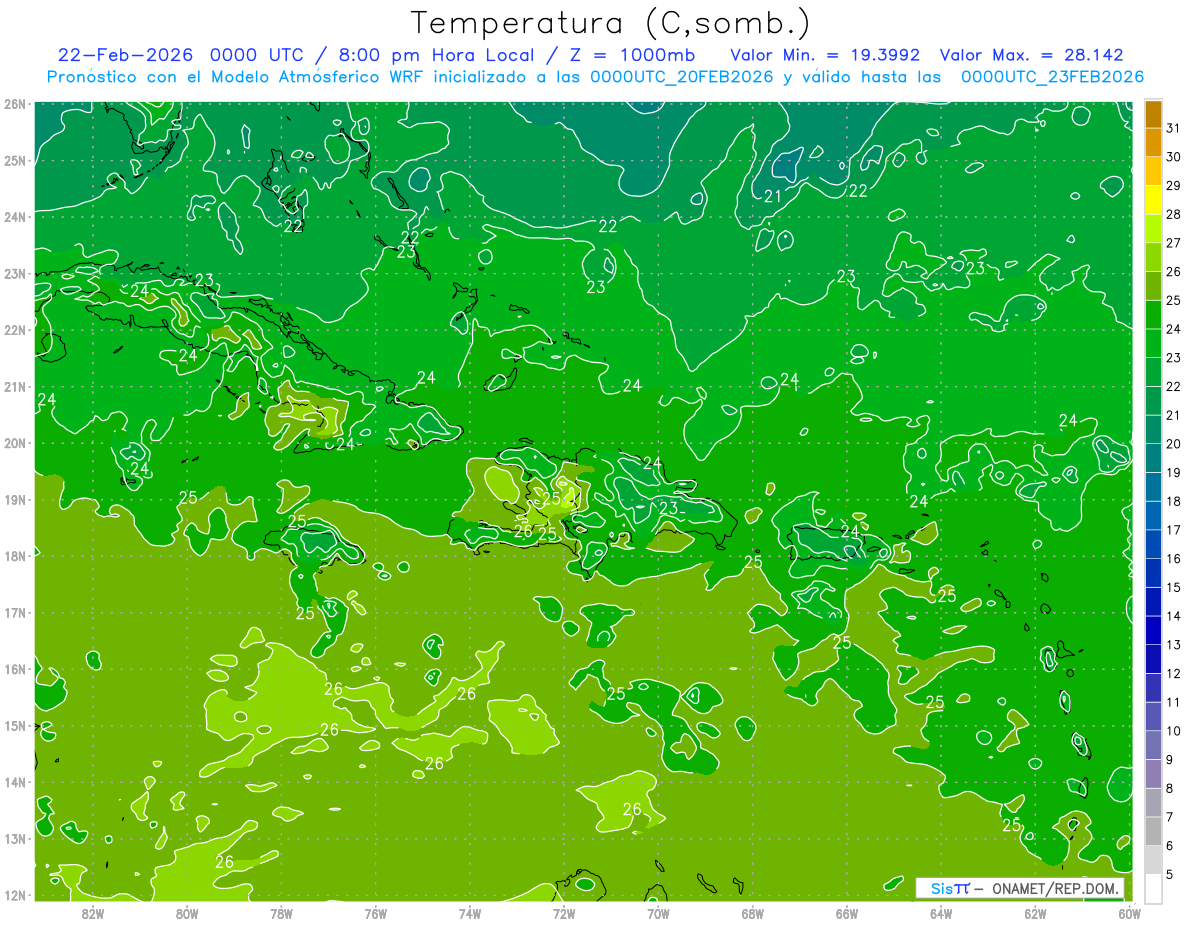Image resolution: width=1200 pixels, height=927 pixels.
Task: Click the '21' contour label on the map
Action: tap(772, 196)
